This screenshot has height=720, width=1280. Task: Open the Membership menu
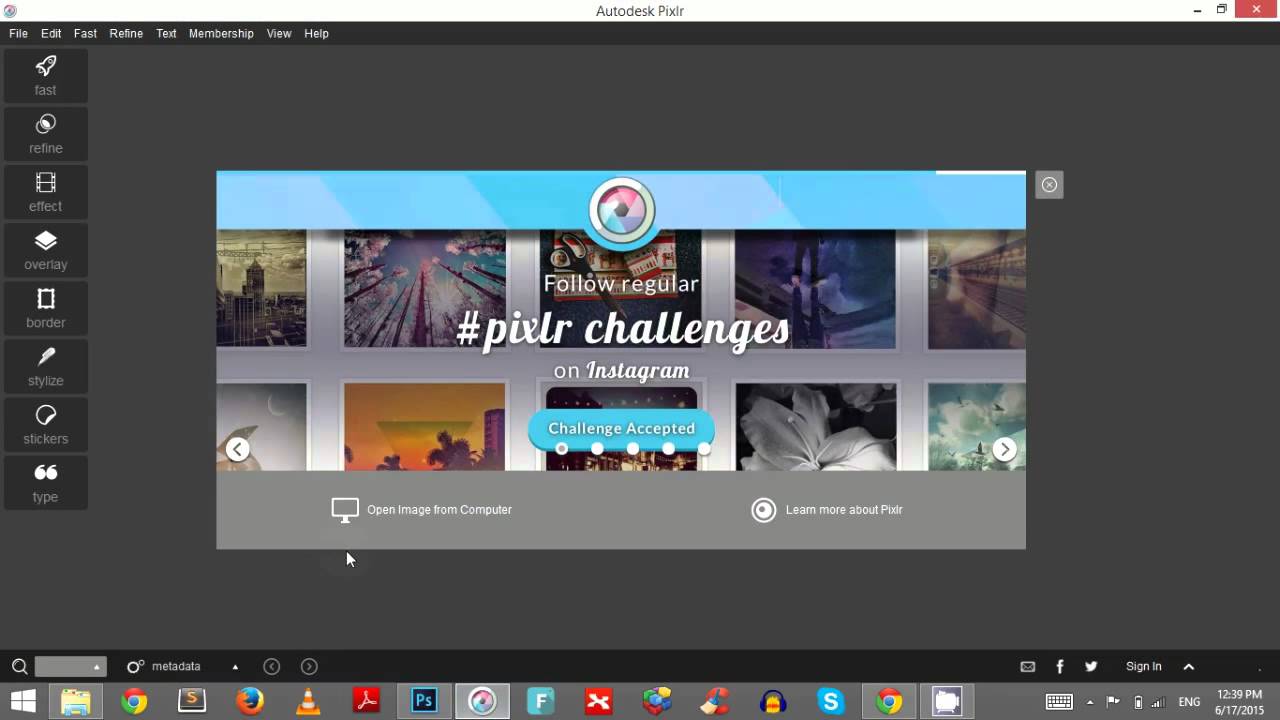(x=221, y=33)
